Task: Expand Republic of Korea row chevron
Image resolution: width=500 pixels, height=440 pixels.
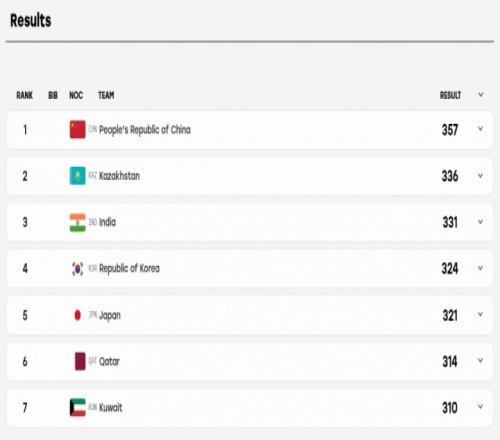Action: 480,268
